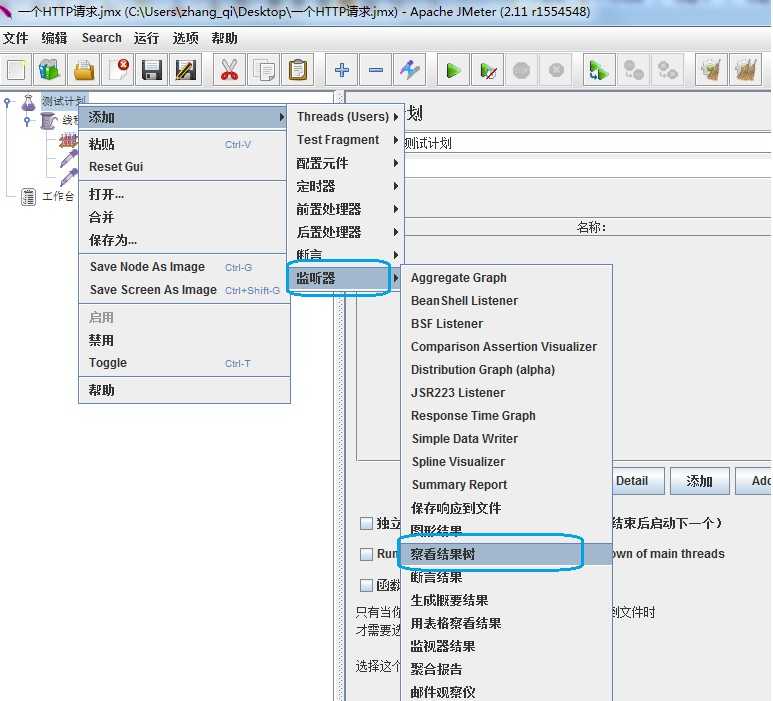Screen dimensions: 773x701
Task: Select the thread group spool icon in tree
Action: (x=48, y=120)
